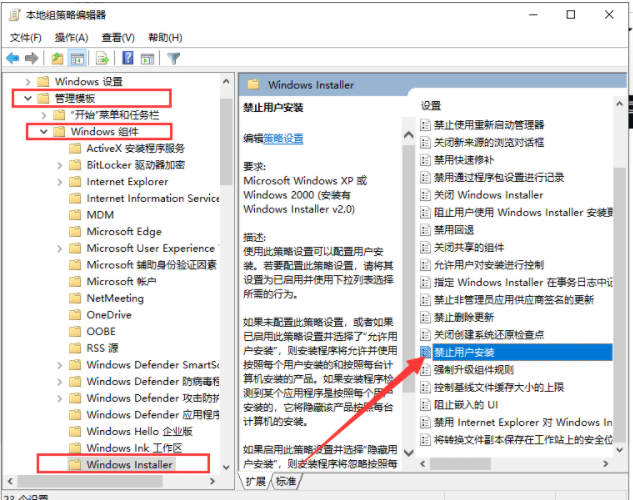Viewport: 633px width, 500px height.
Task: Toggle the Show/Hide action pane icon
Action: [147, 59]
